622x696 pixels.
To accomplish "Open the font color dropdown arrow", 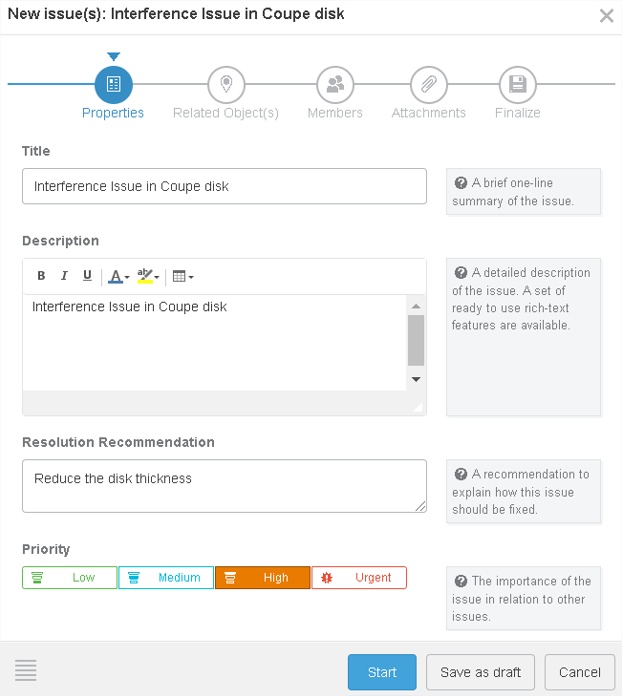I will [127, 277].
